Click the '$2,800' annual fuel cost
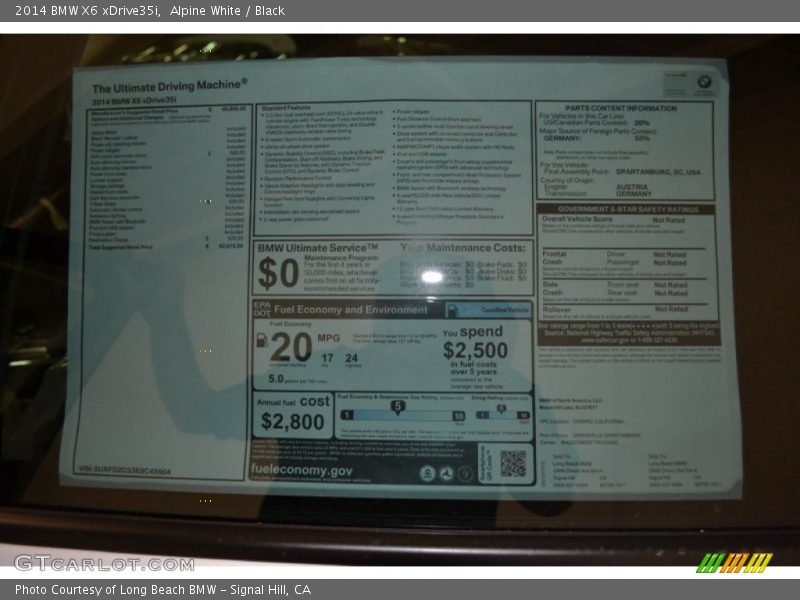The image size is (800, 600). point(292,422)
